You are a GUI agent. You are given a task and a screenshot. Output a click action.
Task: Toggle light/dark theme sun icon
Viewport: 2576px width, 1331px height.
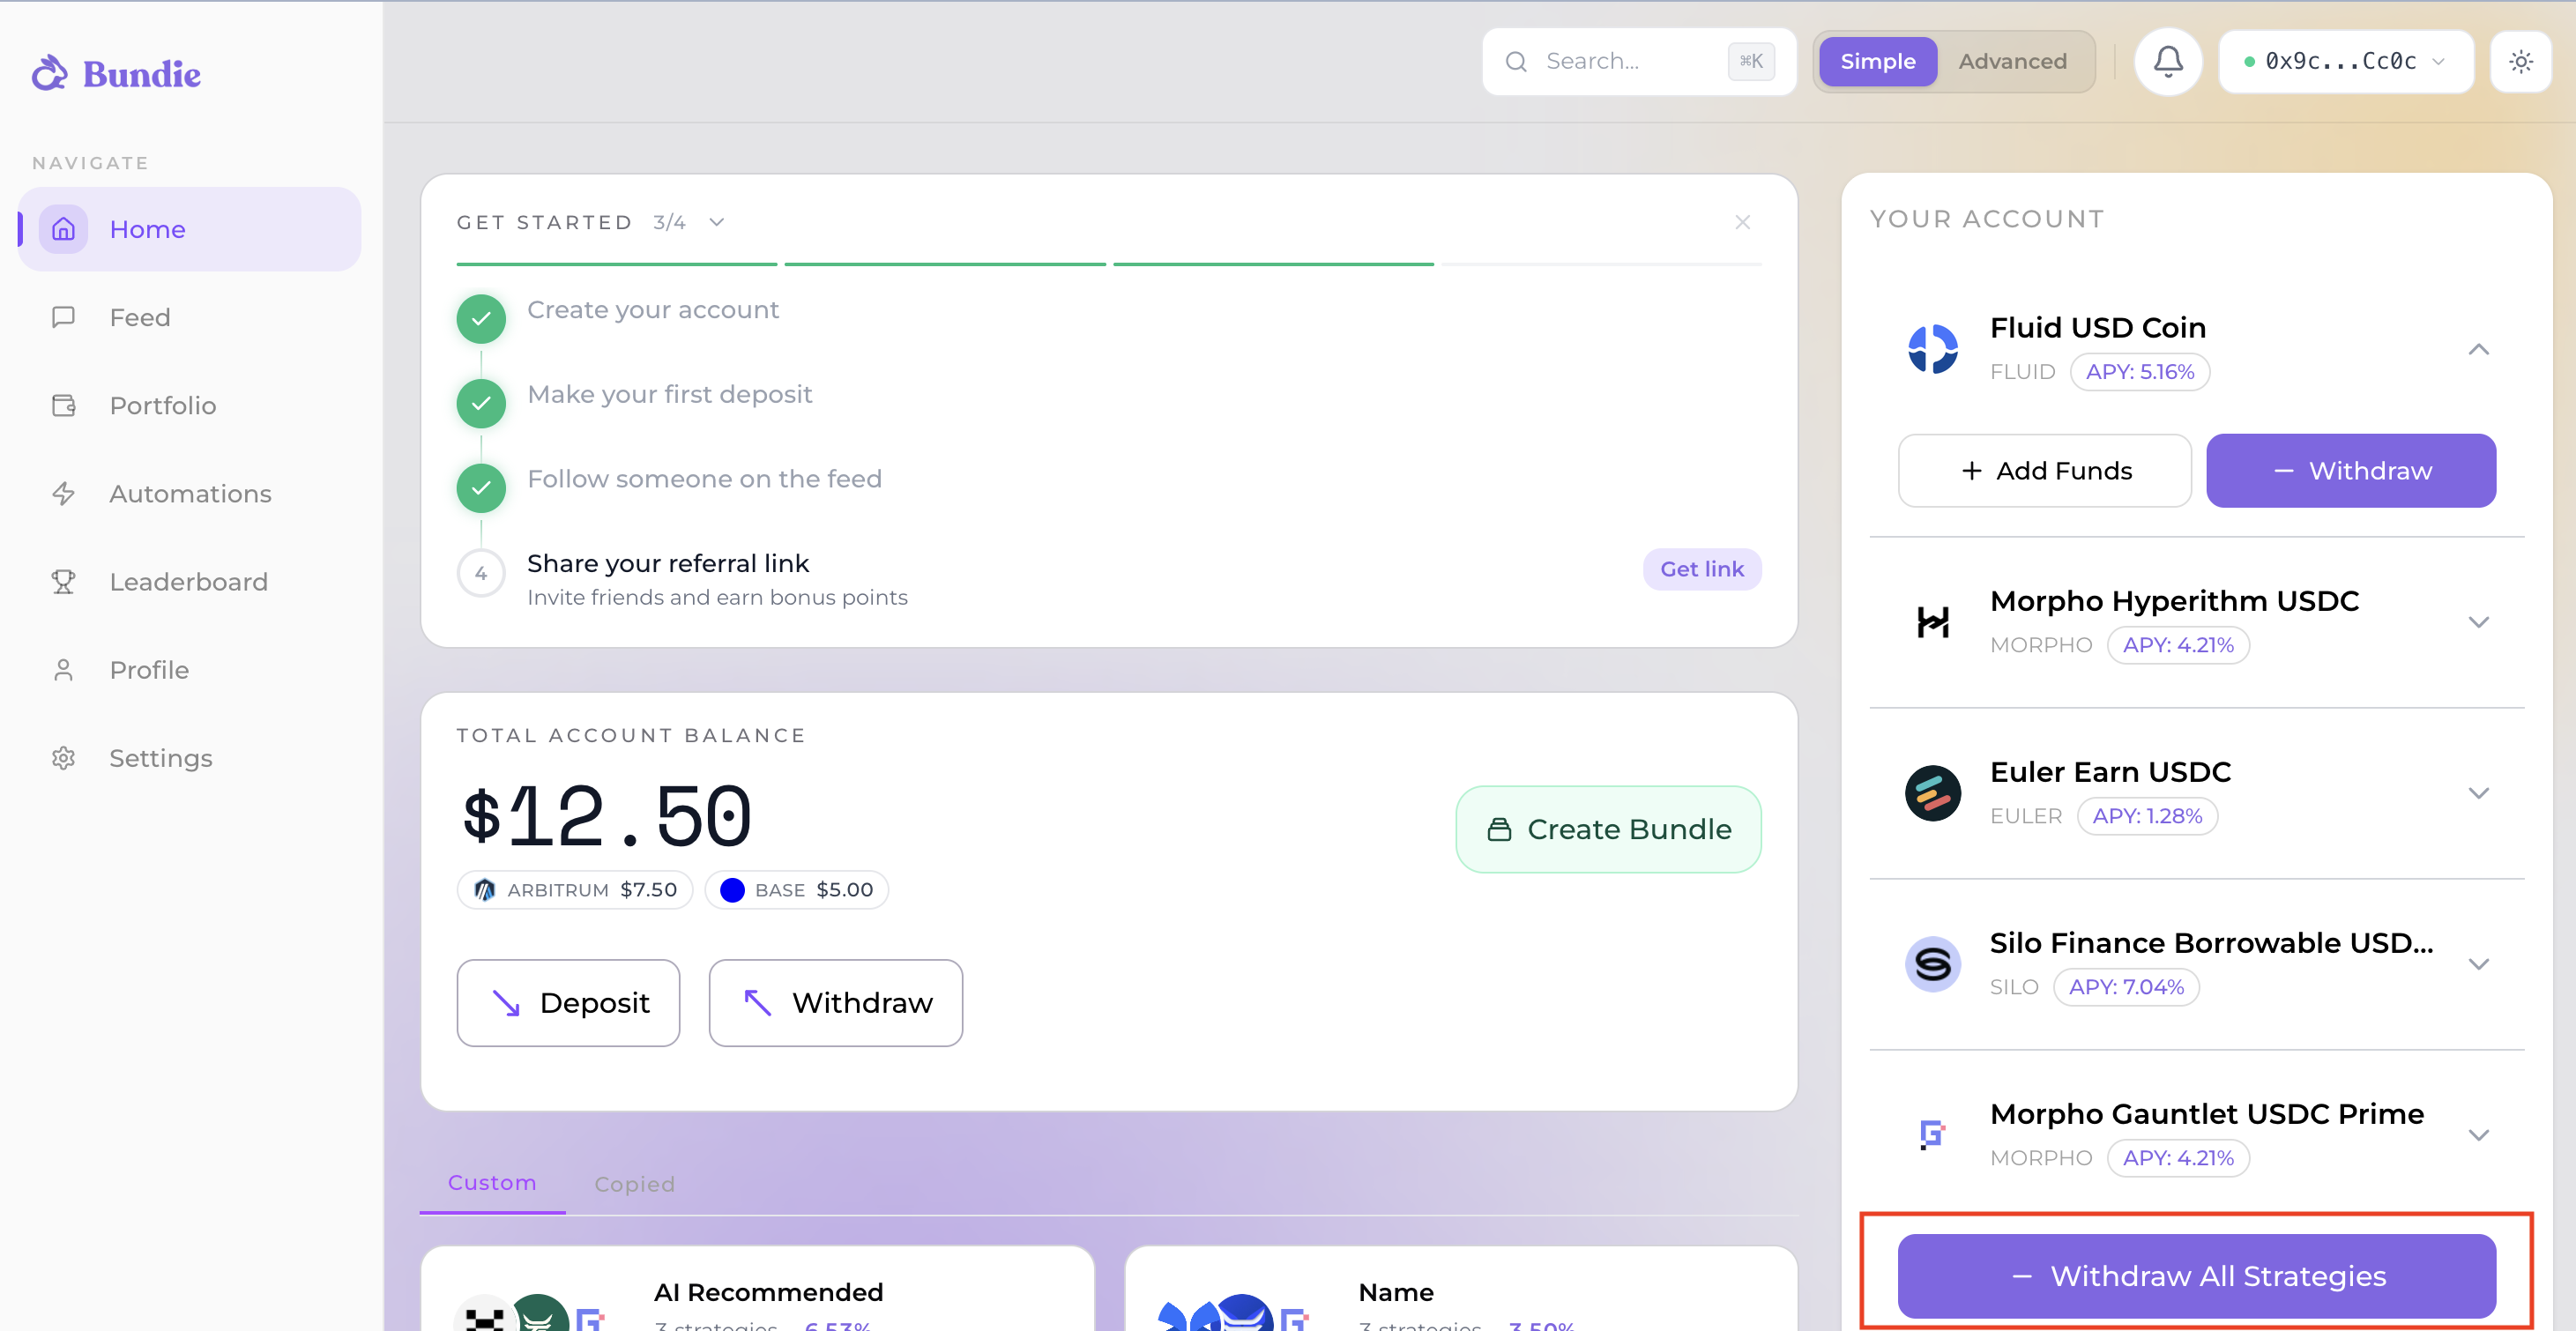point(2520,61)
